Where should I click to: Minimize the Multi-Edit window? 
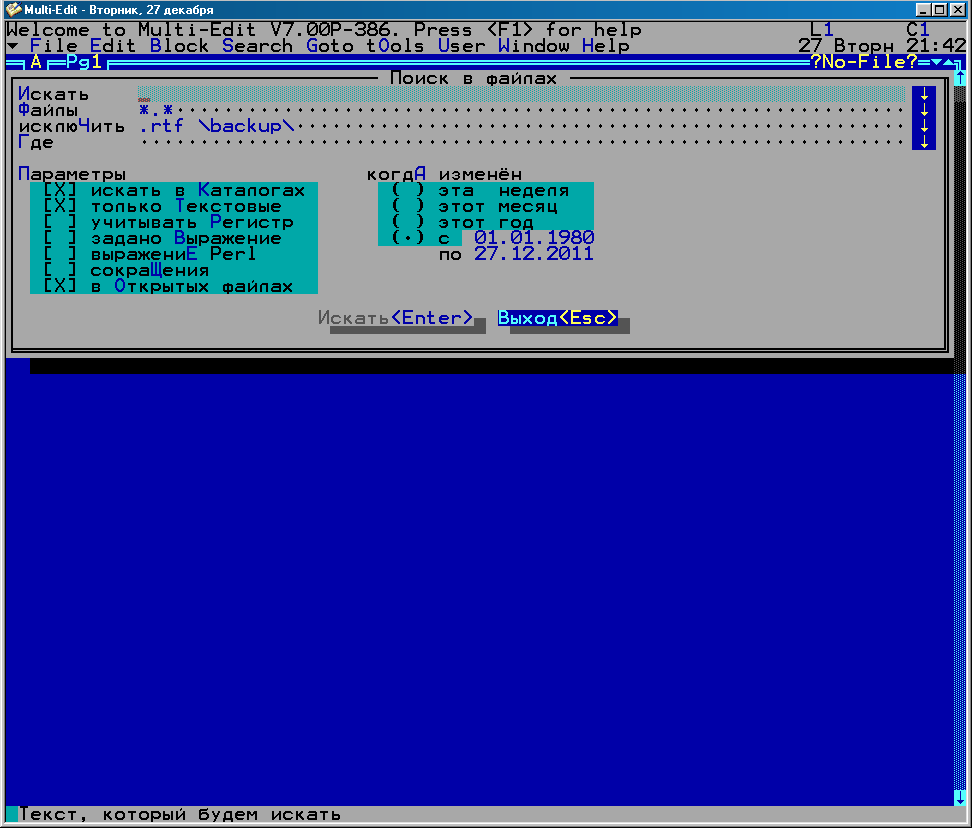(x=923, y=9)
